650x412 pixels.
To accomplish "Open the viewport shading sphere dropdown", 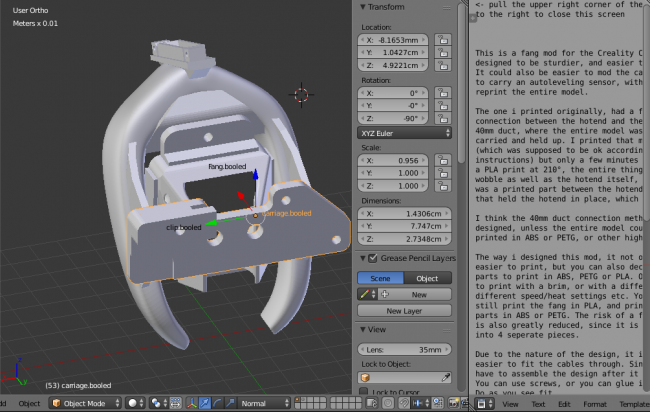I will (x=136, y=403).
